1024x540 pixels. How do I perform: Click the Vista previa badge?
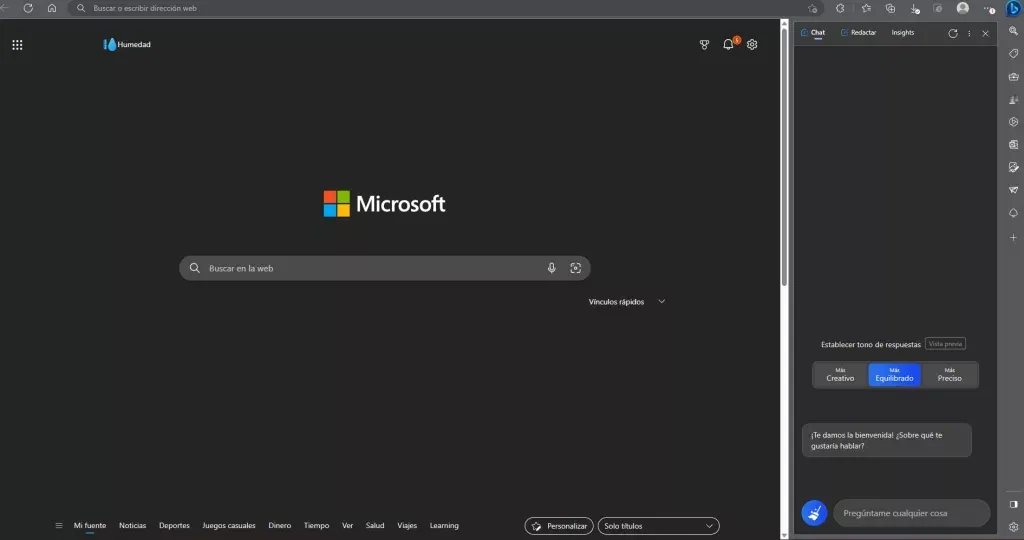pos(945,344)
